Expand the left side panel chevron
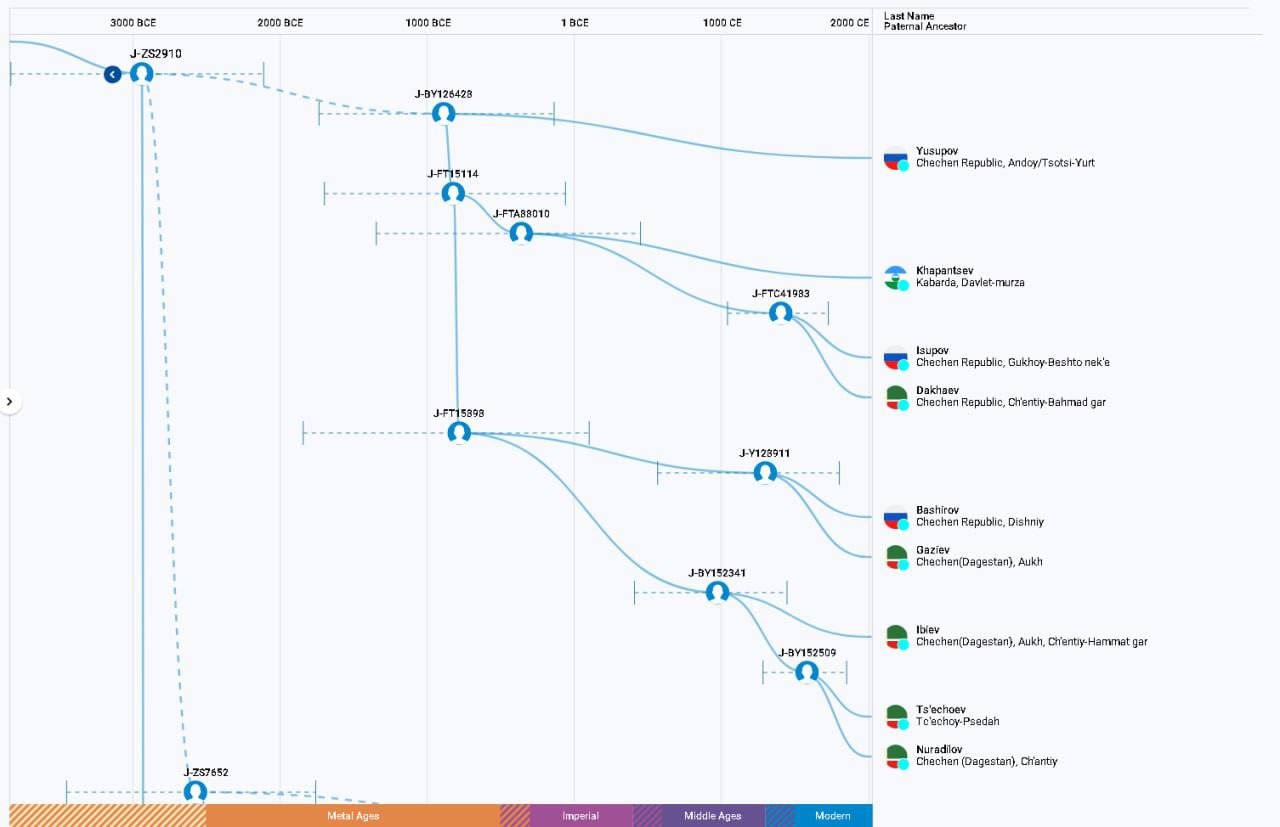The width and height of the screenshot is (1280, 827). tap(9, 402)
